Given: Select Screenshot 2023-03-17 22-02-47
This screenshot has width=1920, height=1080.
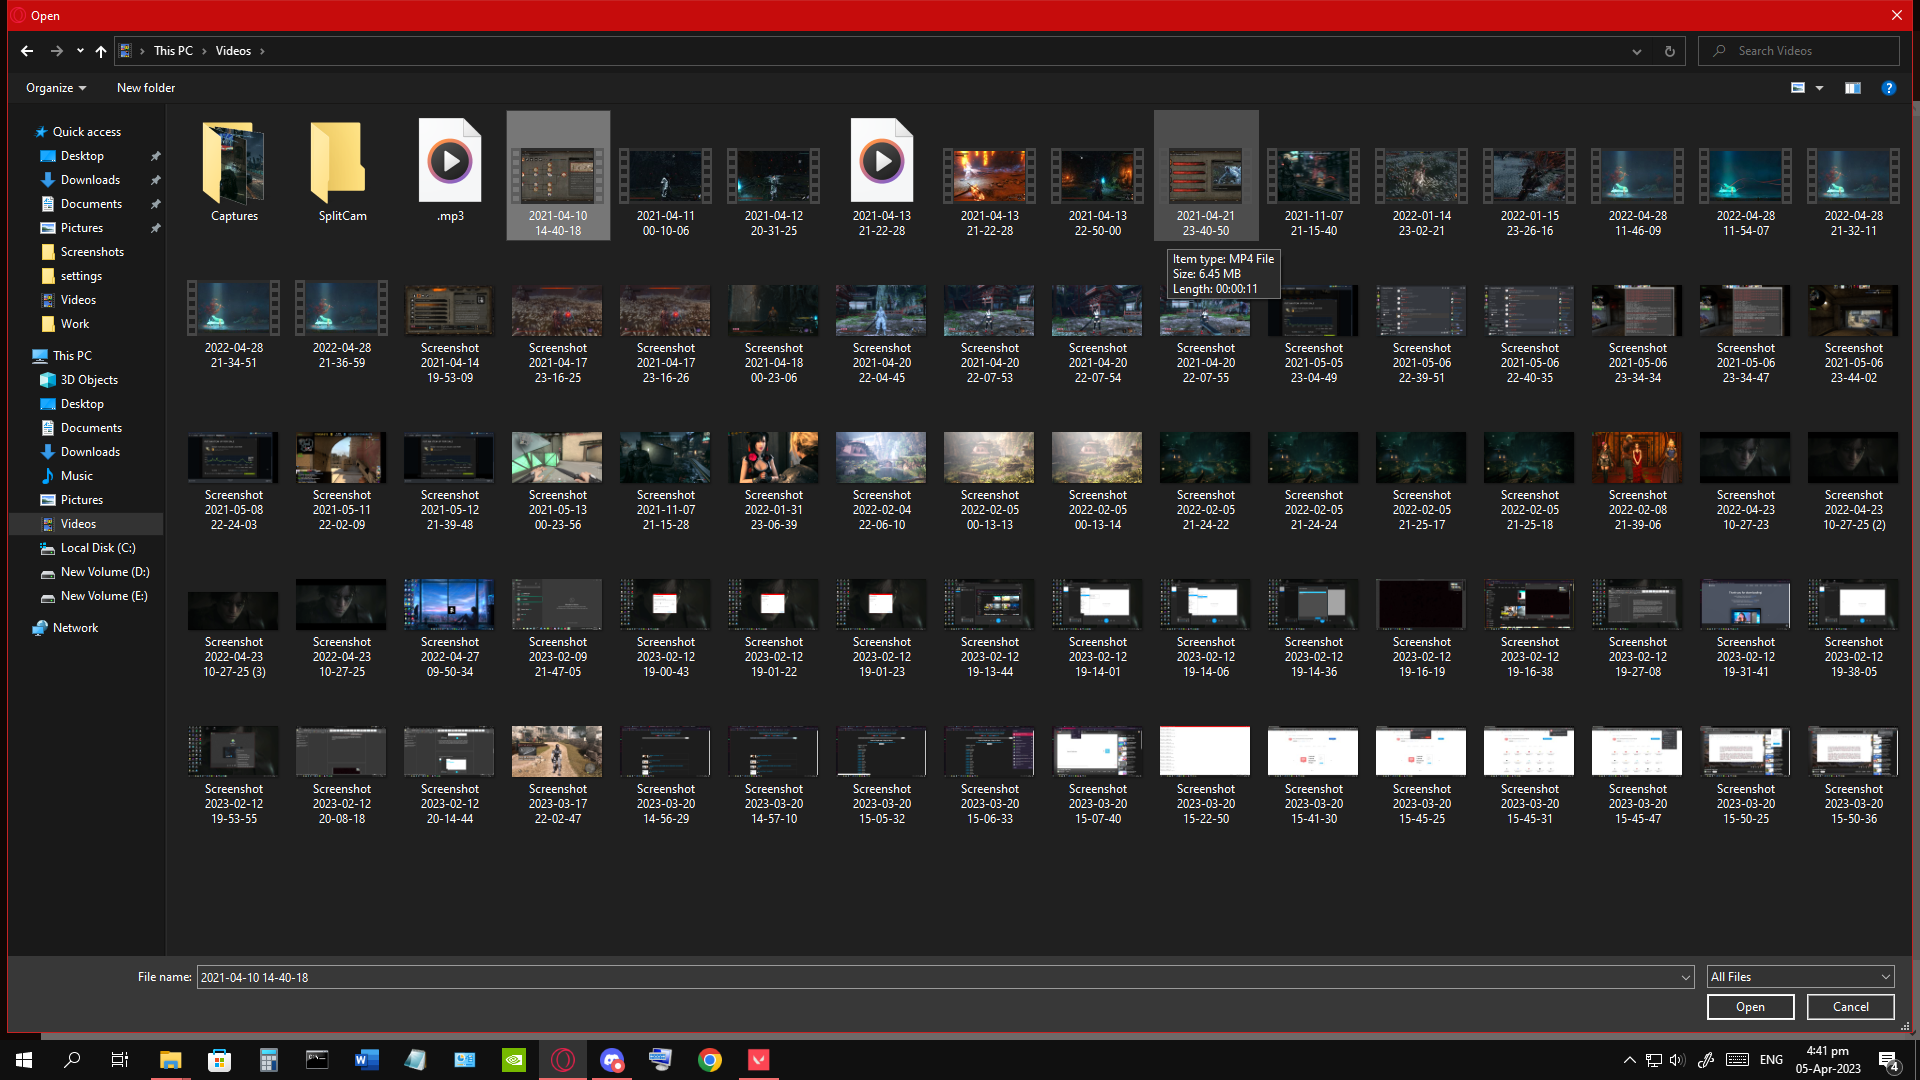Looking at the screenshot, I should tap(558, 776).
